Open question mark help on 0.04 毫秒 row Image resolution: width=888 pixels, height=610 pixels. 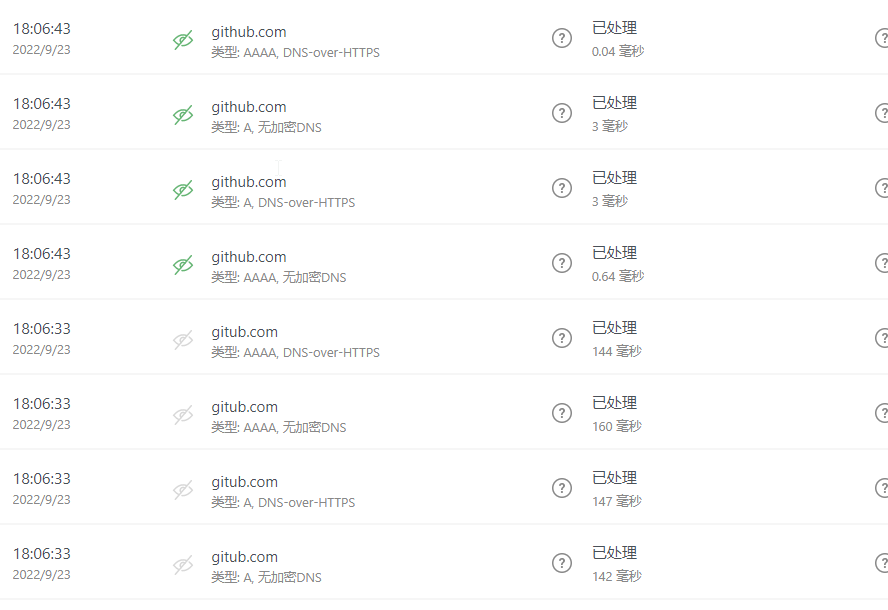pos(562,38)
